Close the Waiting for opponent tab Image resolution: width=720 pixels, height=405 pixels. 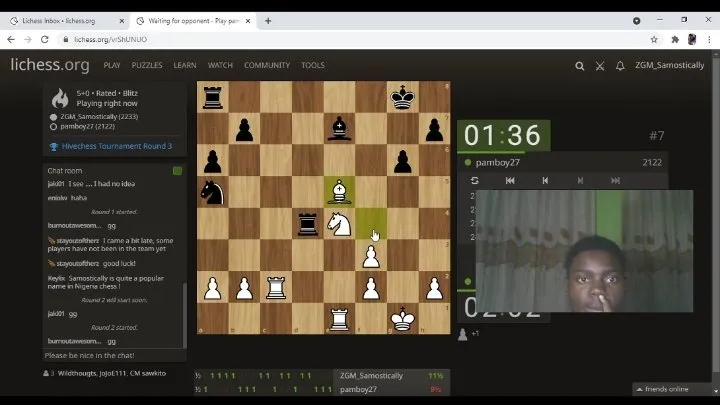(x=248, y=21)
